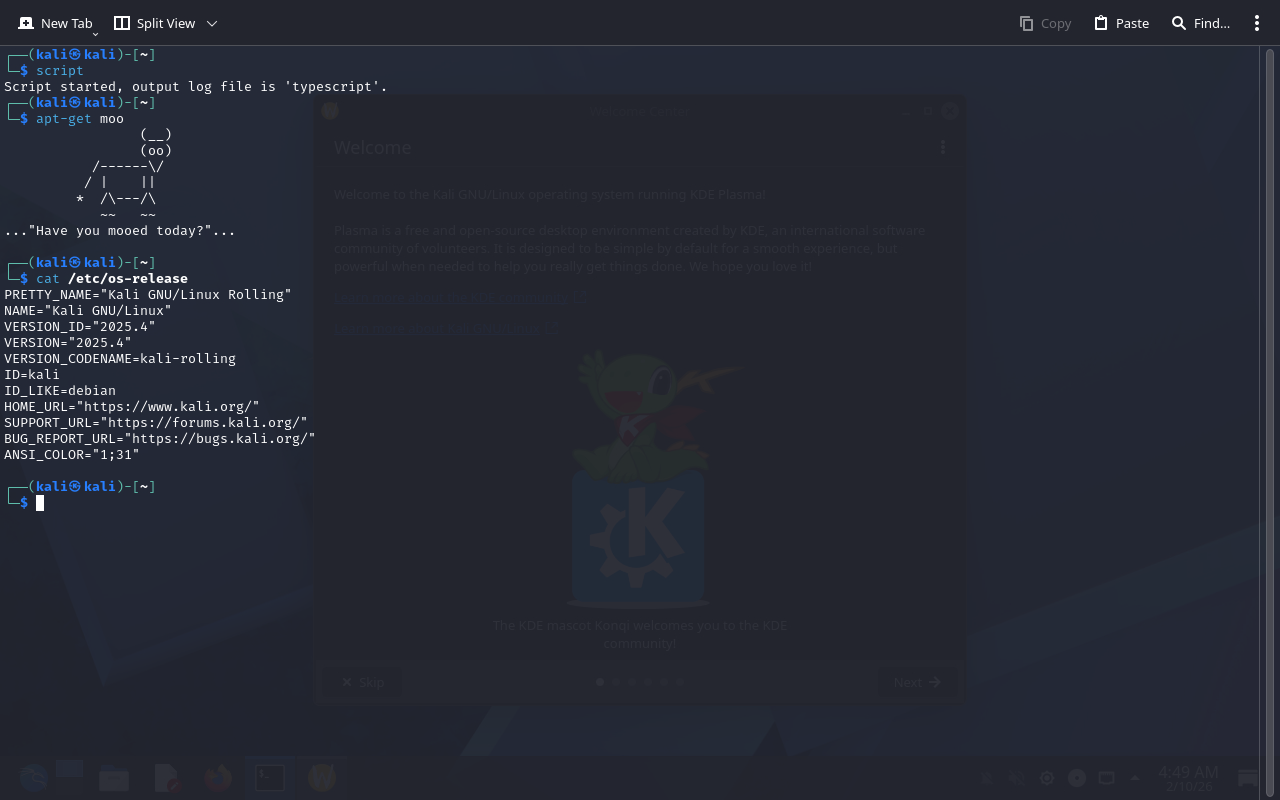Click the Copy toolbar icon
This screenshot has height=800, width=1280.
pyautogui.click(x=1045, y=23)
